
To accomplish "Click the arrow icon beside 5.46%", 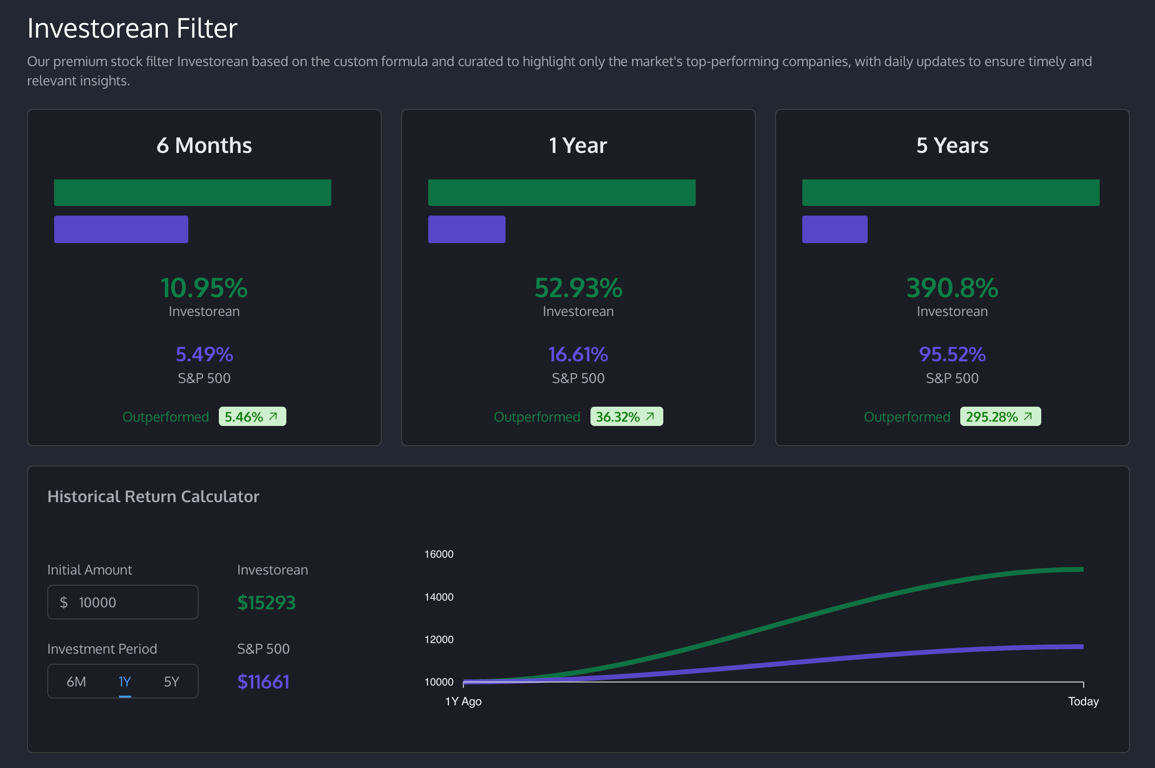I will pyautogui.click(x=273, y=416).
